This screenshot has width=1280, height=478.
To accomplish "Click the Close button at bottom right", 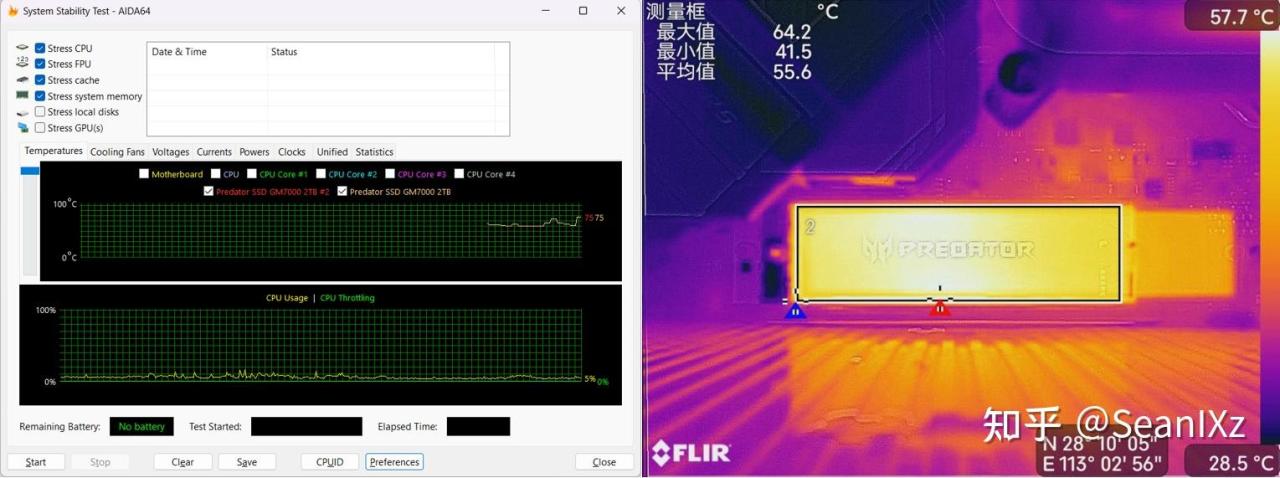I will (604, 462).
